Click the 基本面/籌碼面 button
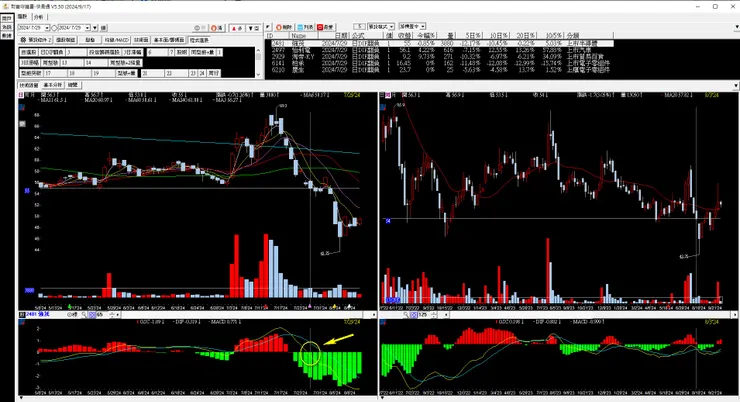 169,40
